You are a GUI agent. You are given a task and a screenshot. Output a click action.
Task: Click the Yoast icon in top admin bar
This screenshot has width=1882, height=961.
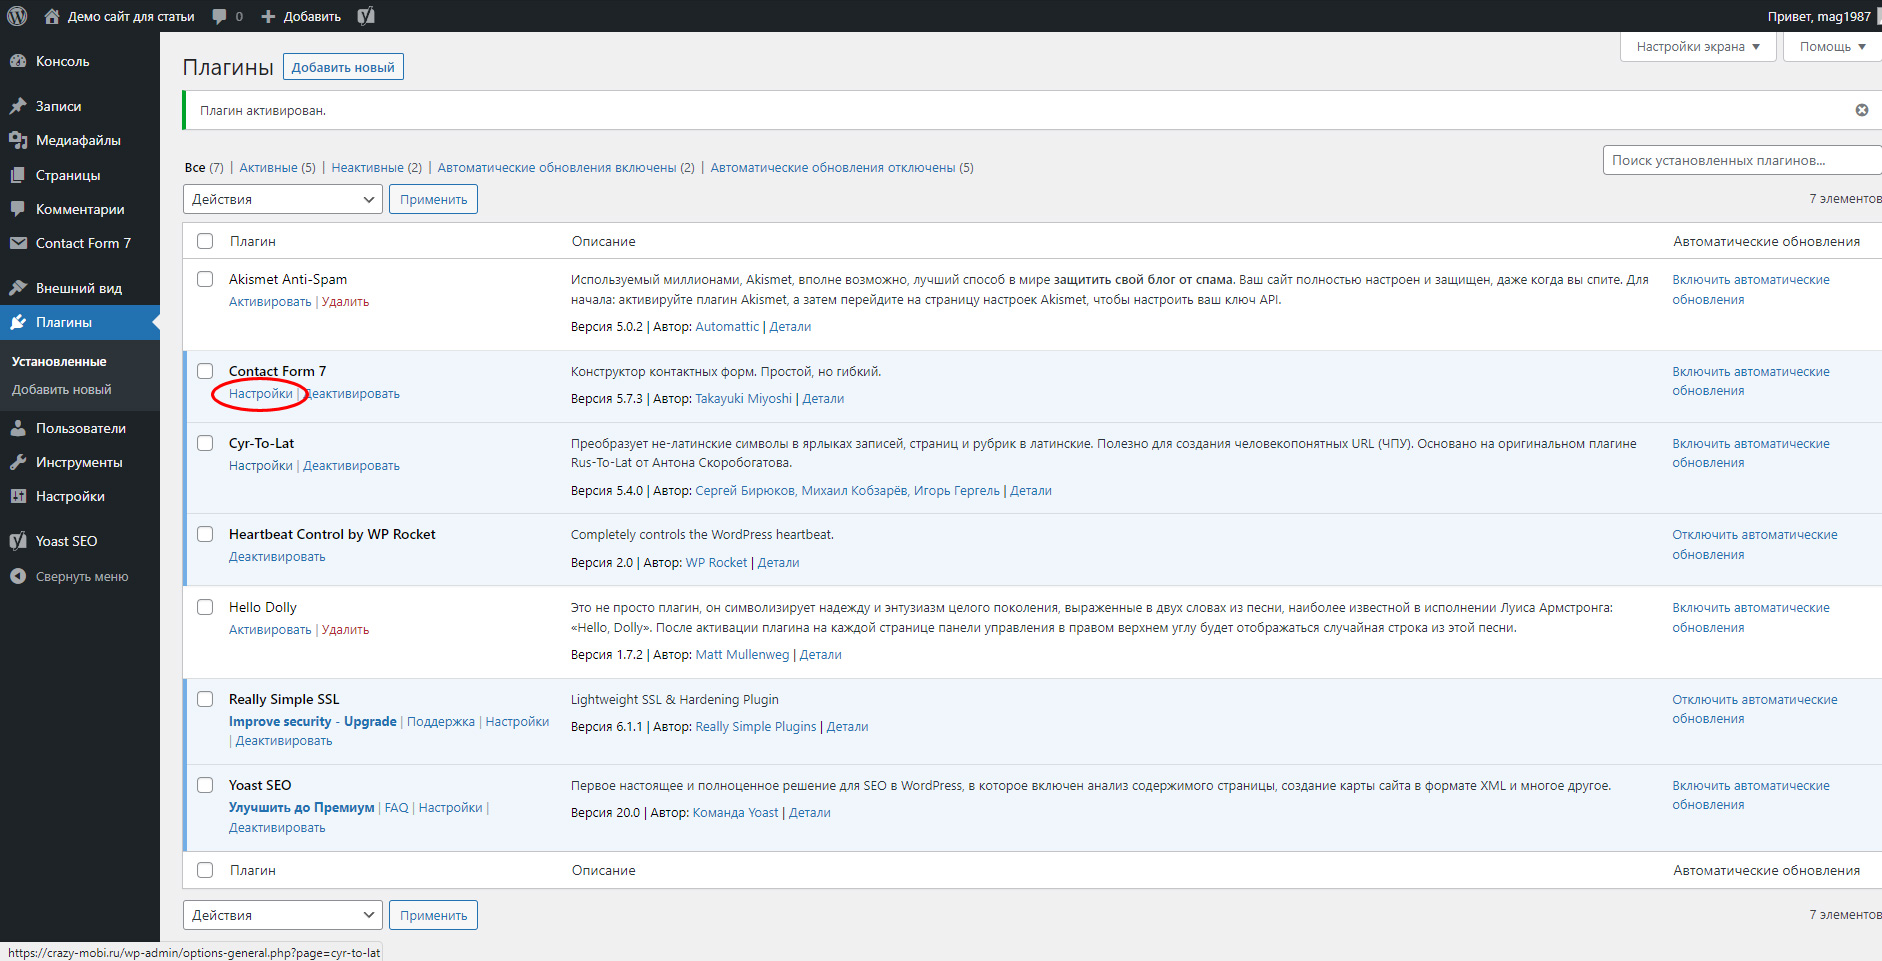tap(366, 16)
